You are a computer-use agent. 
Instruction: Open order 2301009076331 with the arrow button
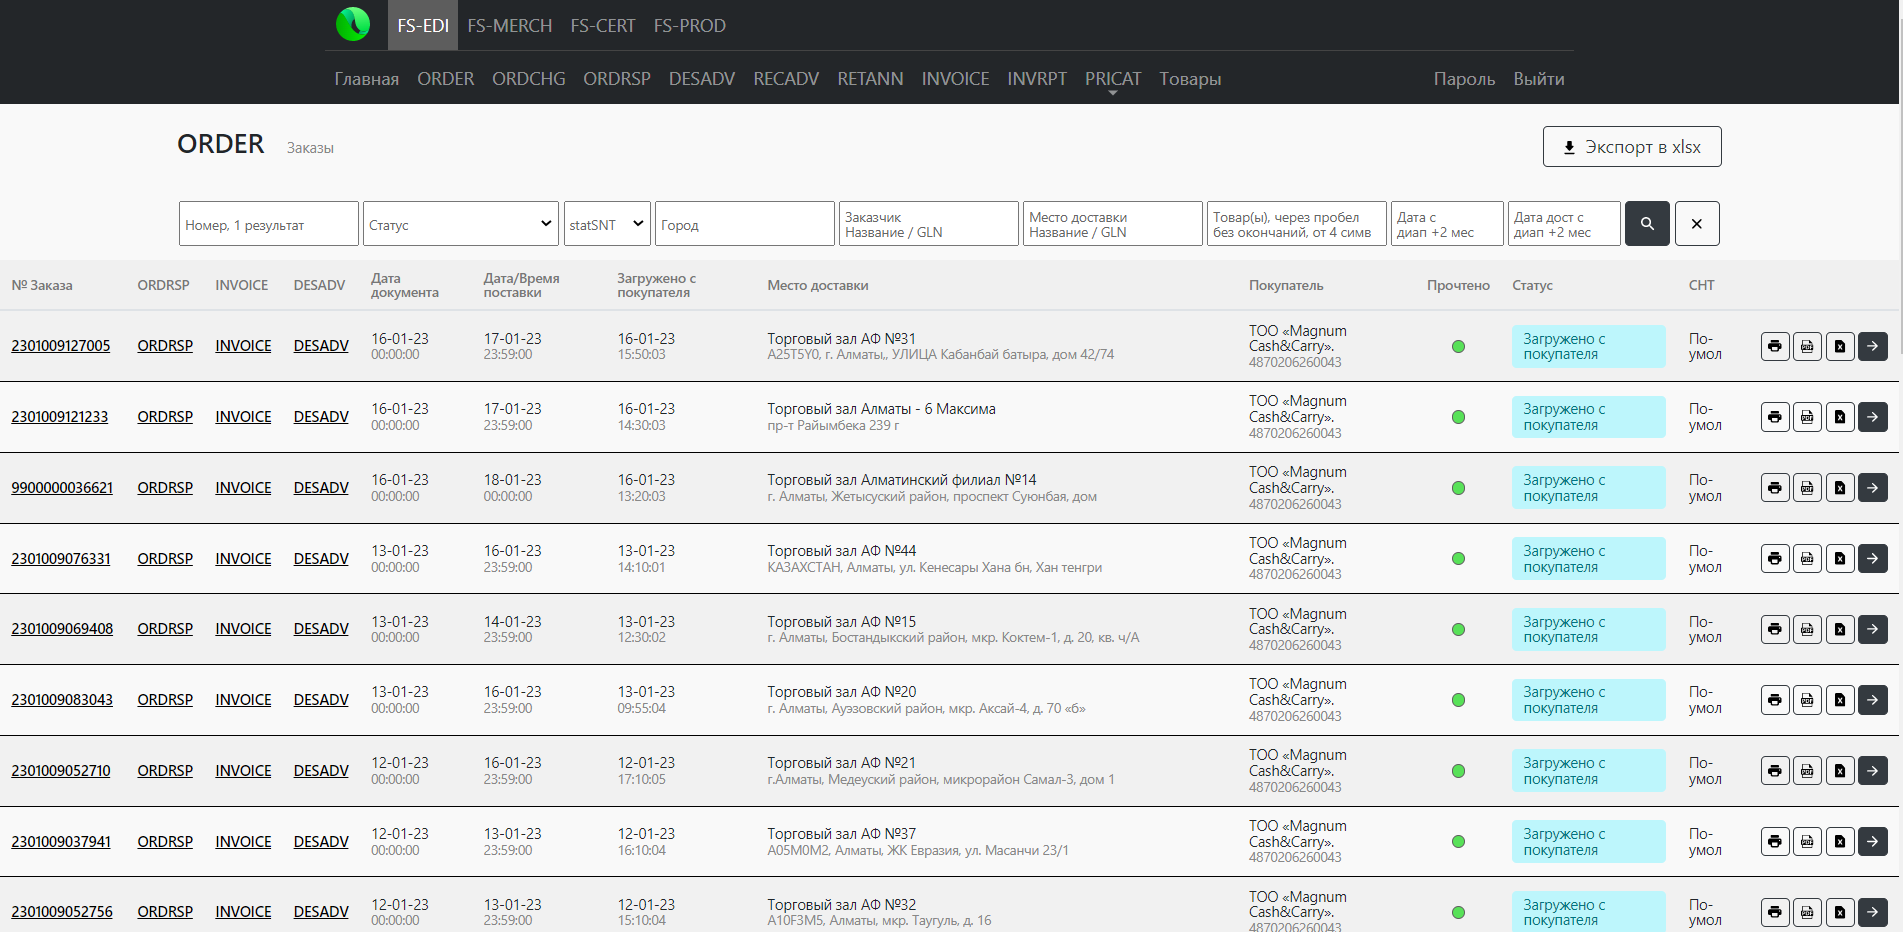pyautogui.click(x=1872, y=558)
